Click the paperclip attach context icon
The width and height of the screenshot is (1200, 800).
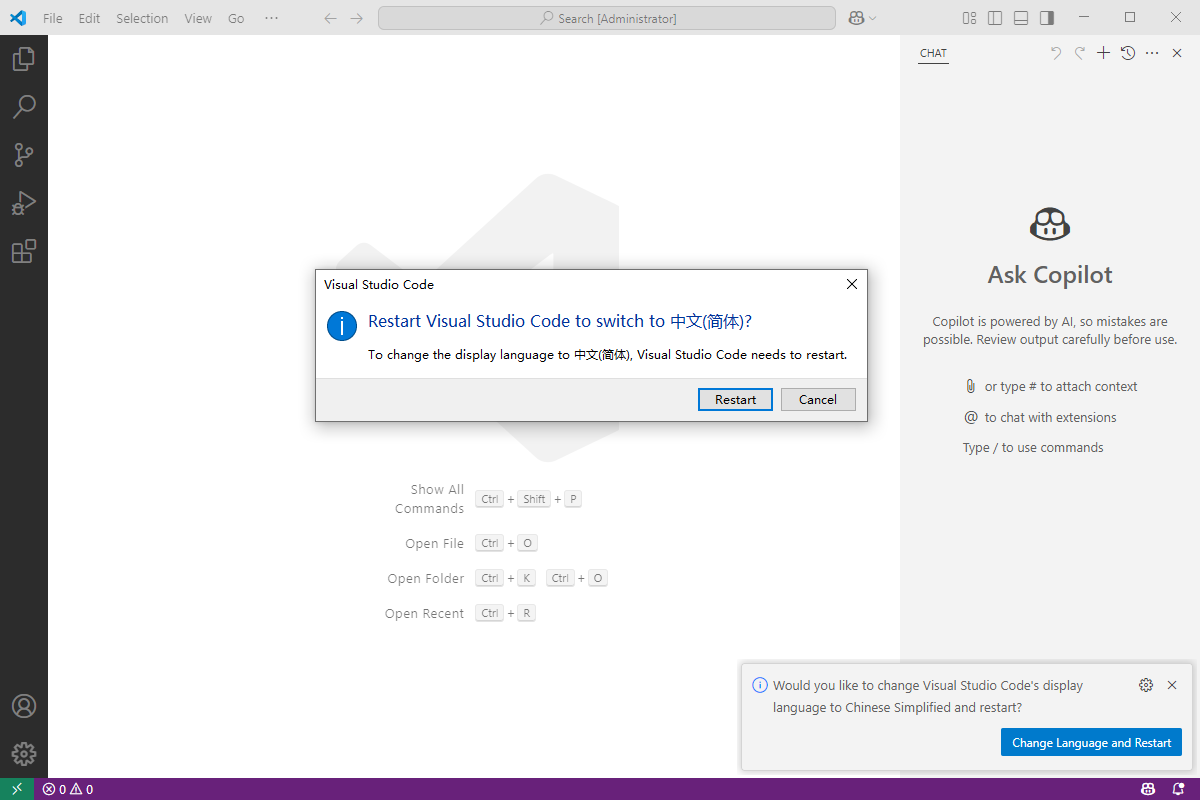tap(970, 386)
